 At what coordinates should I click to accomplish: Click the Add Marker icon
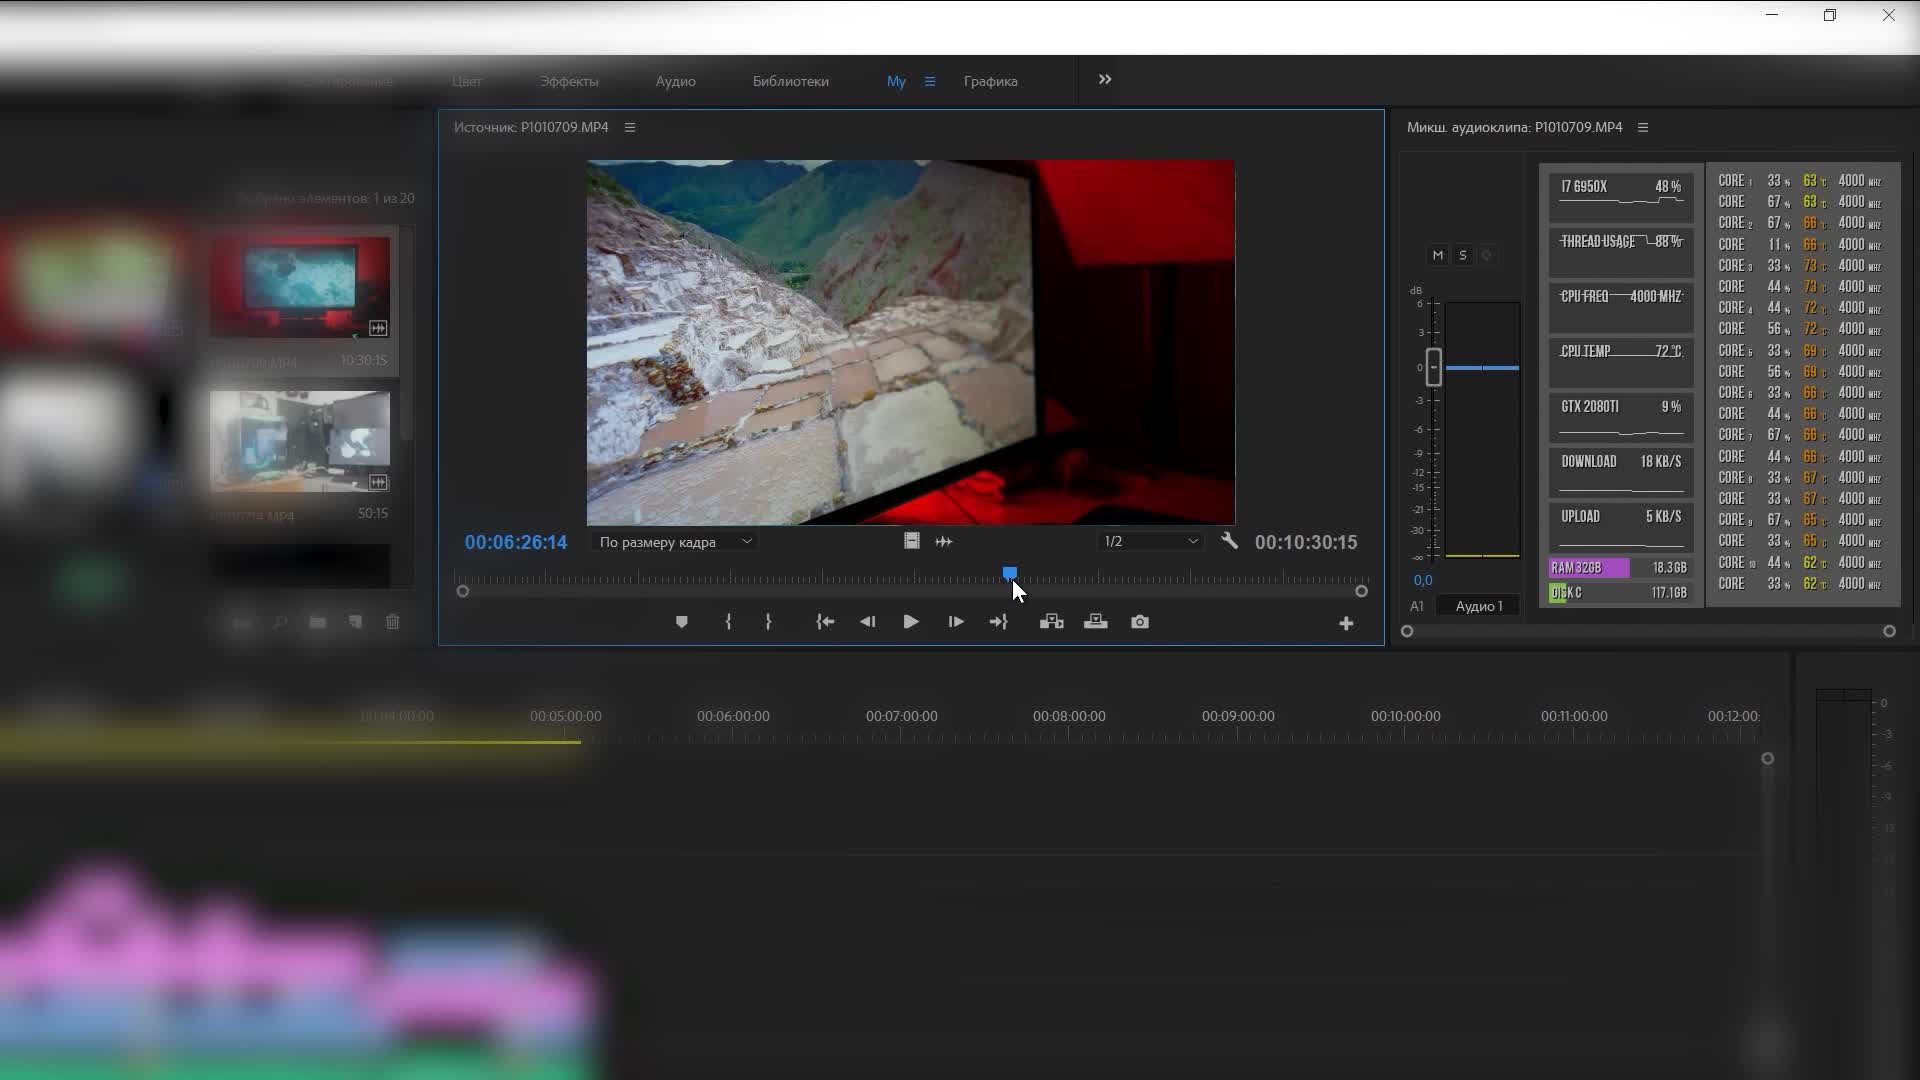click(x=681, y=622)
